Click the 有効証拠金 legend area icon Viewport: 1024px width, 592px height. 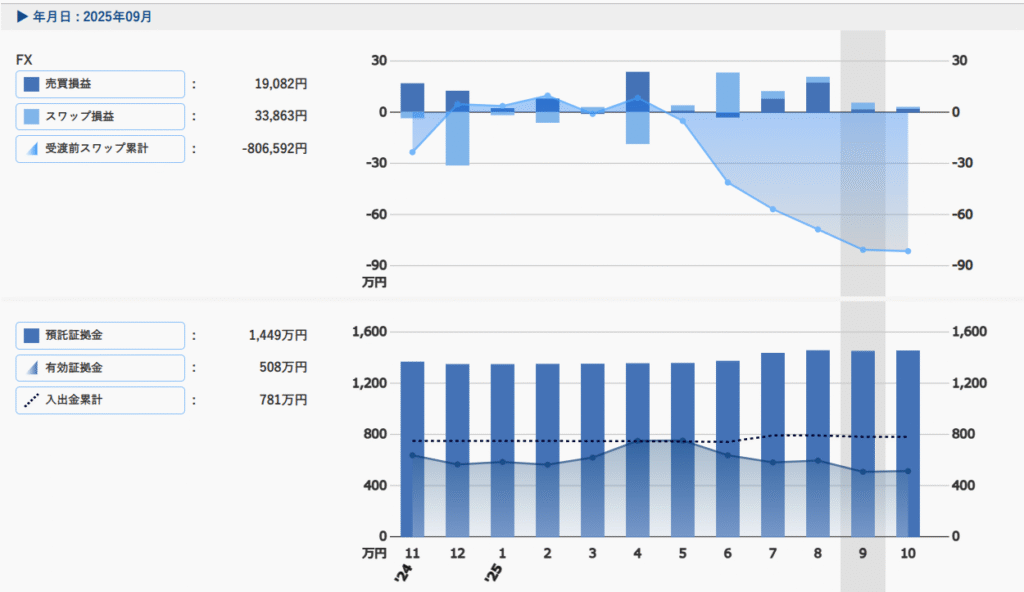[x=31, y=368]
